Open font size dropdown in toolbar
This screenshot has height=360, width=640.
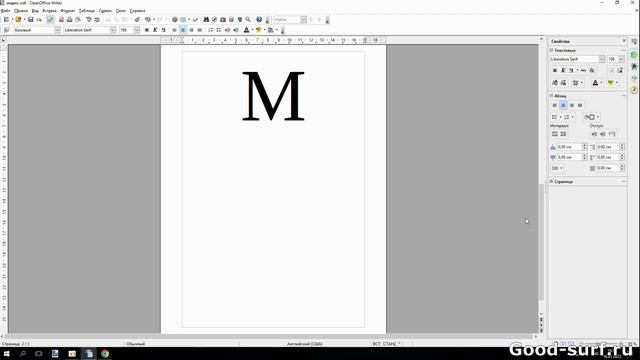pyautogui.click(x=136, y=30)
